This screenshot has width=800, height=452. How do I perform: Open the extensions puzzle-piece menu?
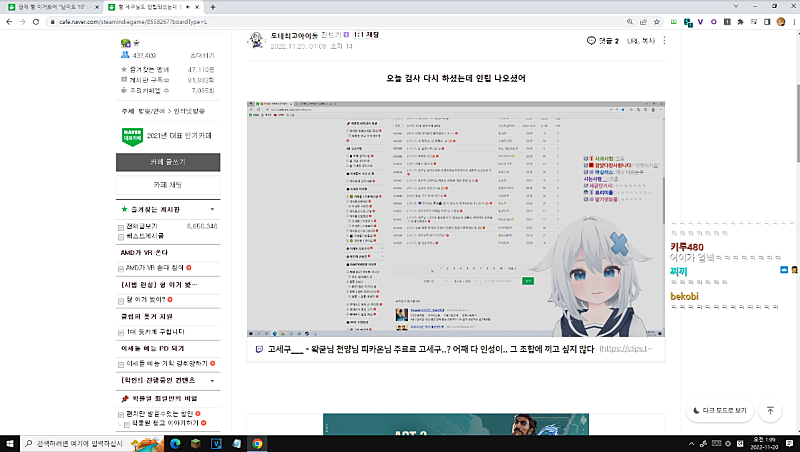click(740, 22)
